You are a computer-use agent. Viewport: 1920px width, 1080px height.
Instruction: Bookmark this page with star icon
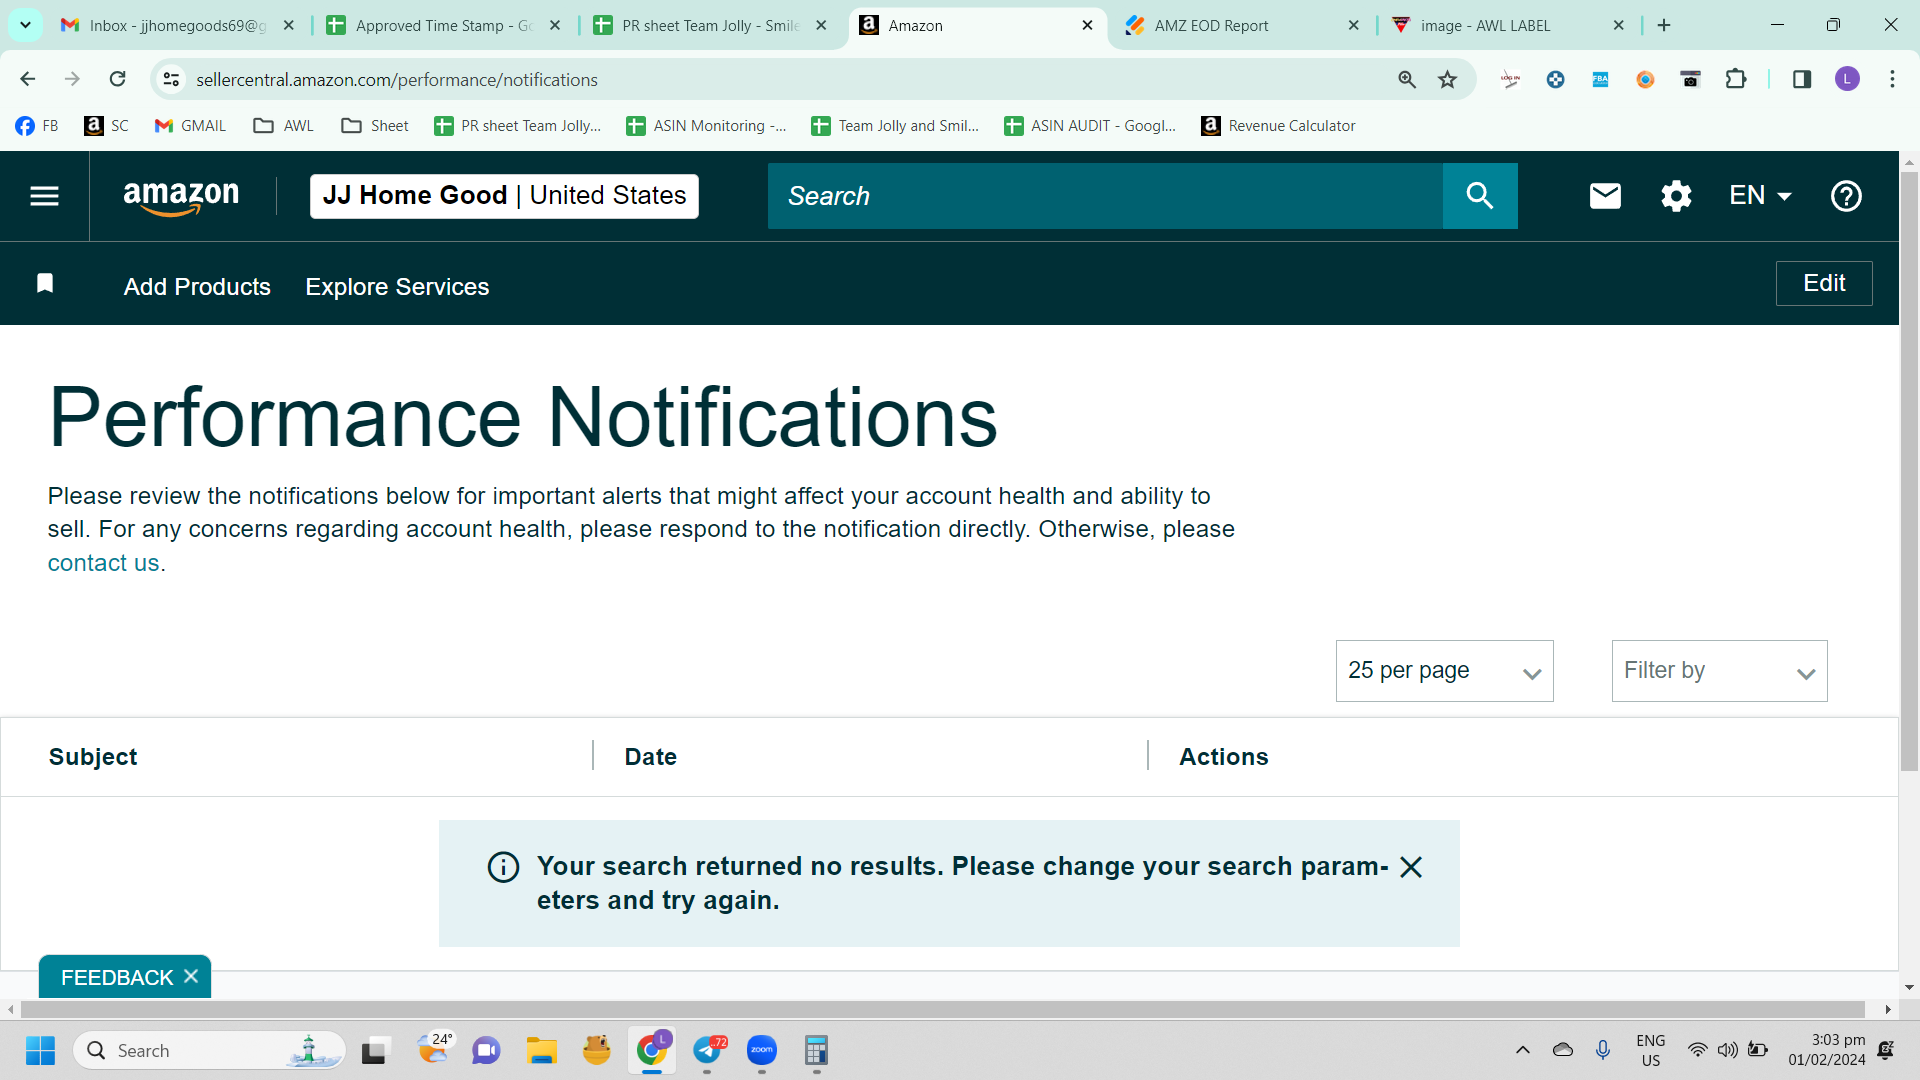tap(1447, 79)
